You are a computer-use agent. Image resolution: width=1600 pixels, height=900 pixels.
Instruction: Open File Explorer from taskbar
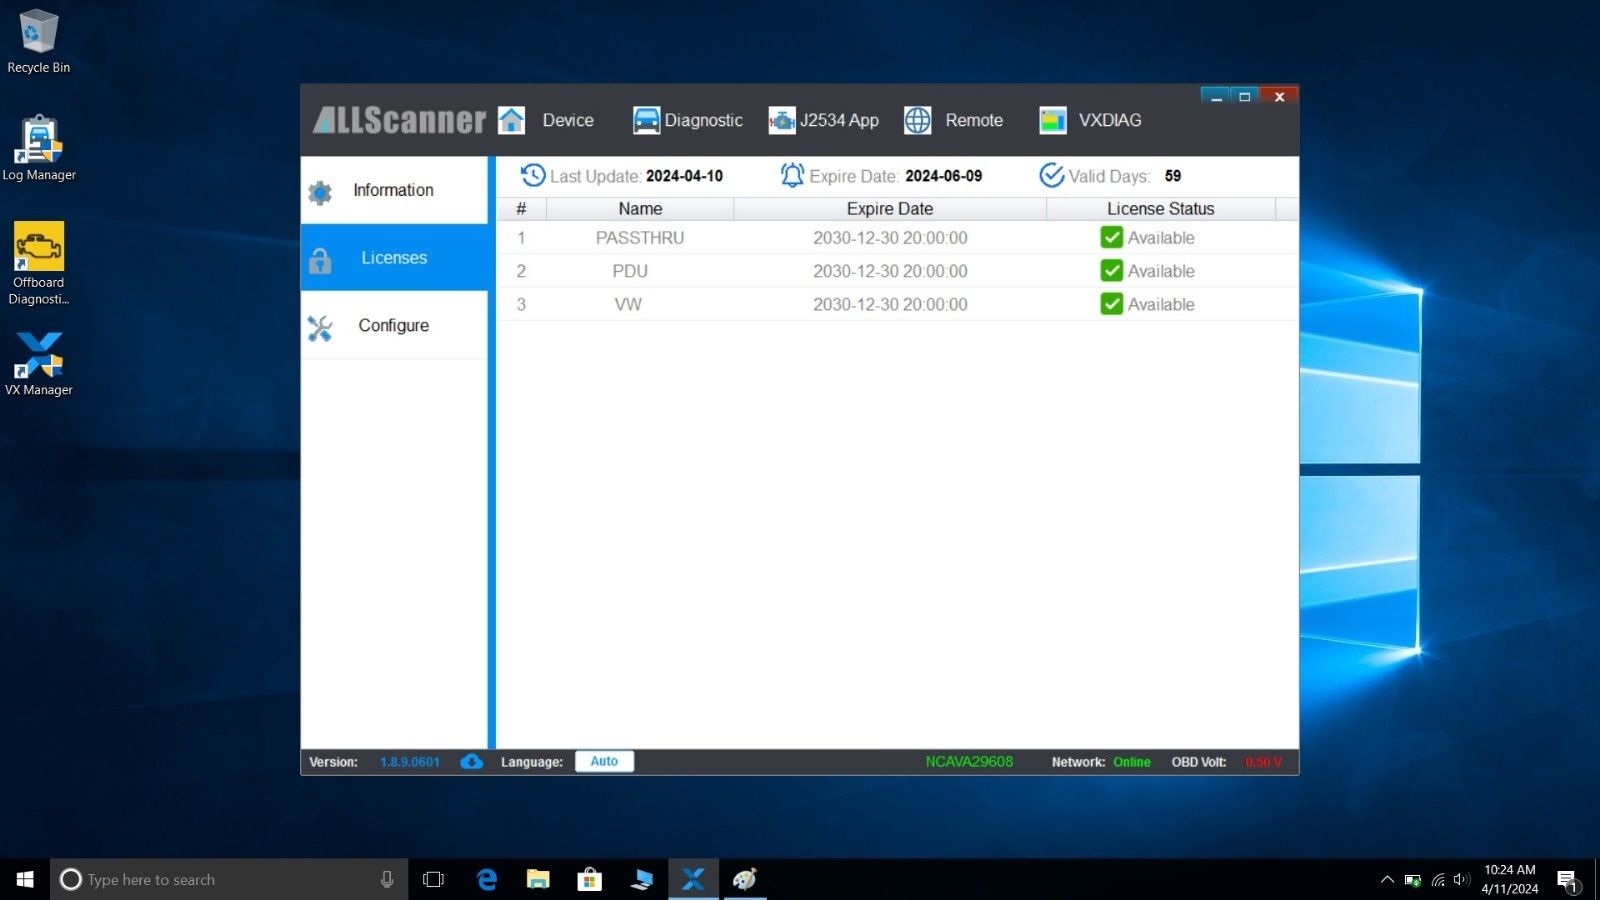click(538, 879)
